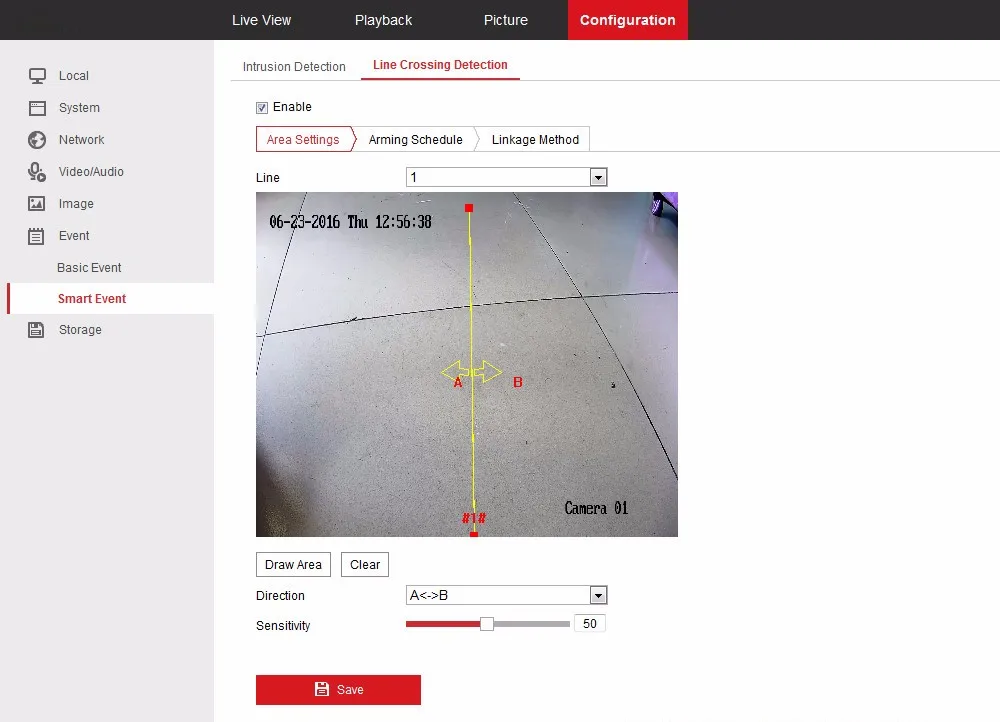Click the Network globe icon
Viewport: 1000px width, 722px height.
click(x=37, y=140)
